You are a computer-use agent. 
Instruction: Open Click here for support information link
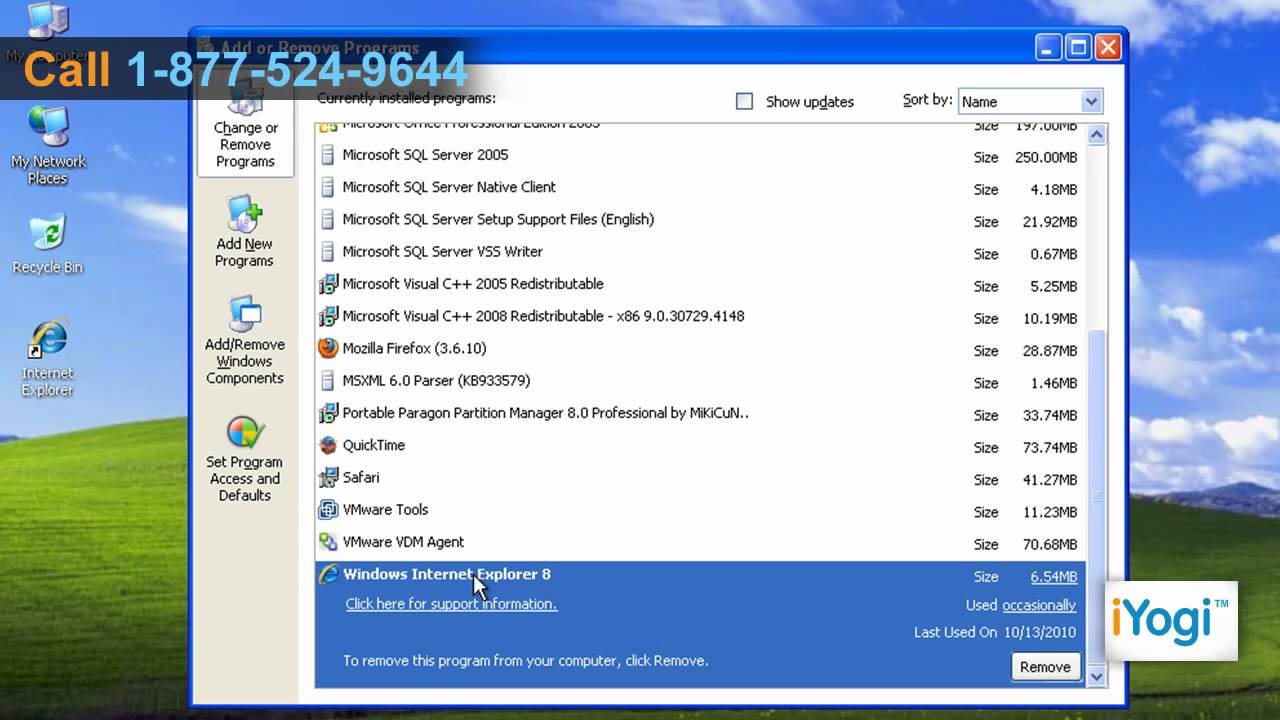[451, 604]
